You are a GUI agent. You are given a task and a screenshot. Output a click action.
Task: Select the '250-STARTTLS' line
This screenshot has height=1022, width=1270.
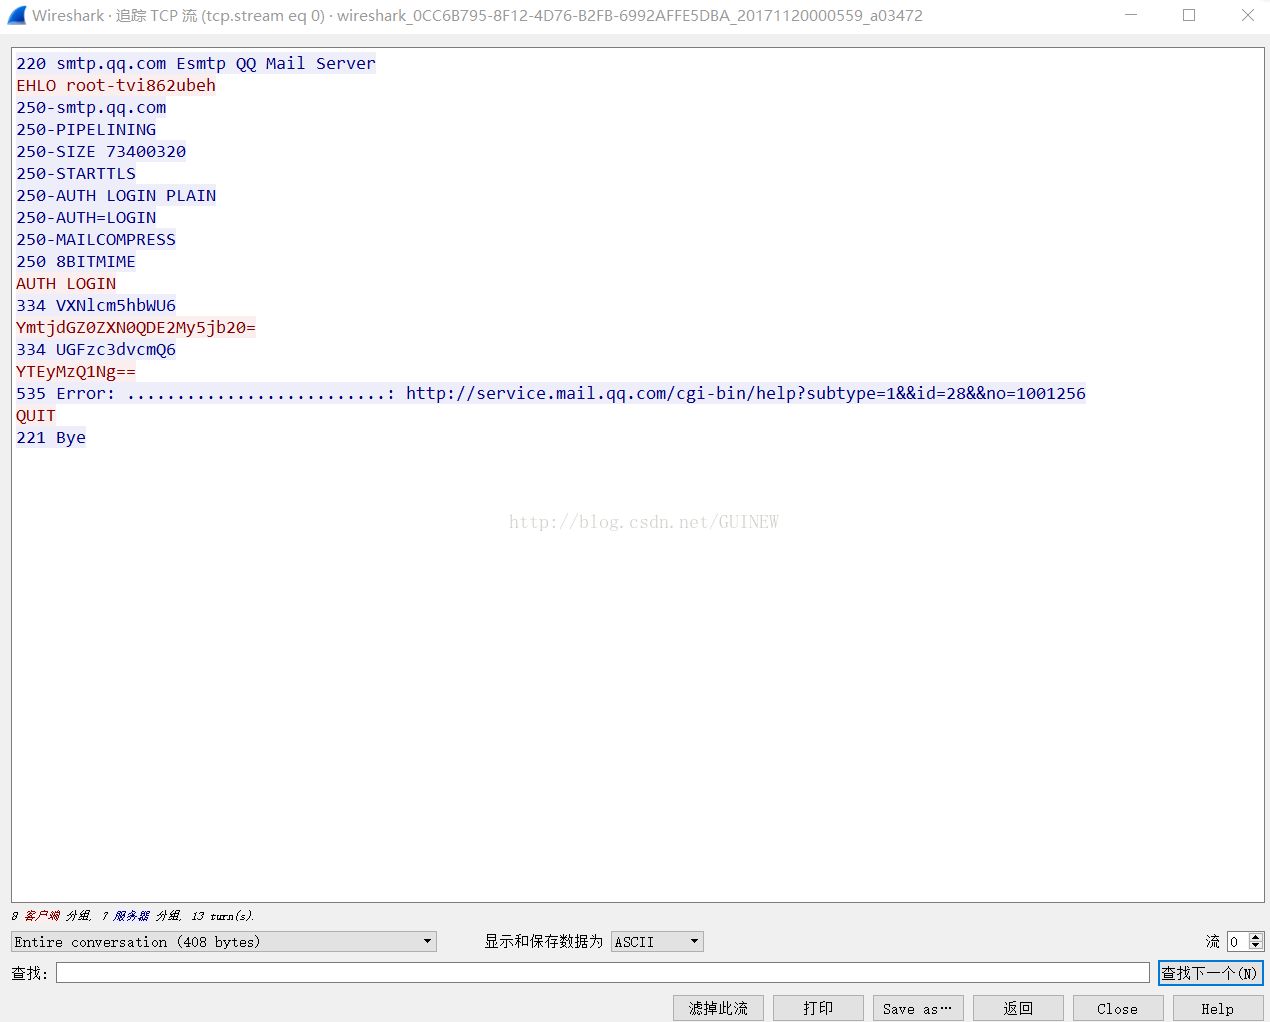(x=76, y=173)
